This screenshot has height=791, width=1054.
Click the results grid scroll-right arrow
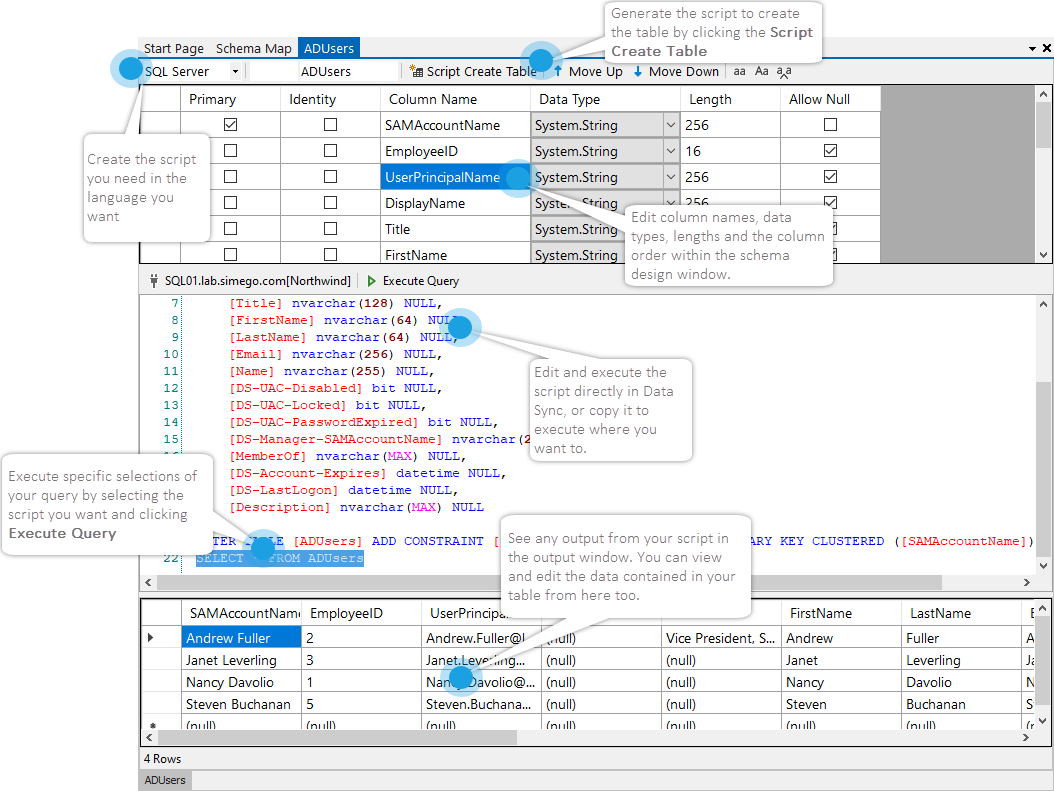click(1026, 737)
